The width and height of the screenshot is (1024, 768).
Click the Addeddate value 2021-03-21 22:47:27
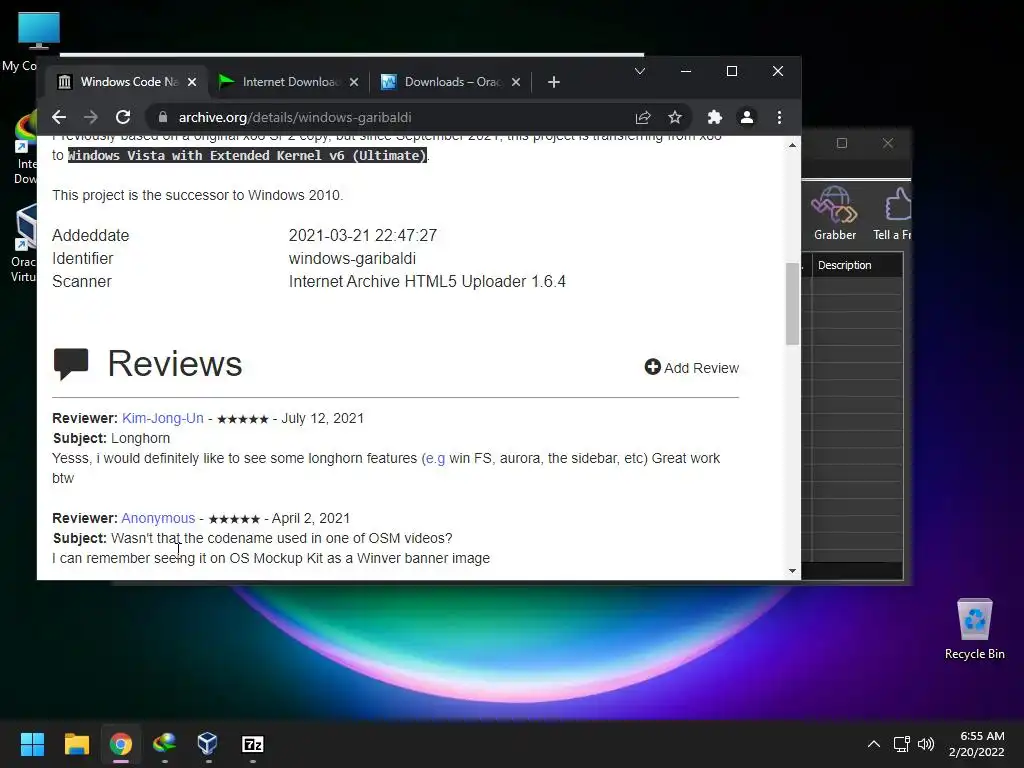[362, 235]
